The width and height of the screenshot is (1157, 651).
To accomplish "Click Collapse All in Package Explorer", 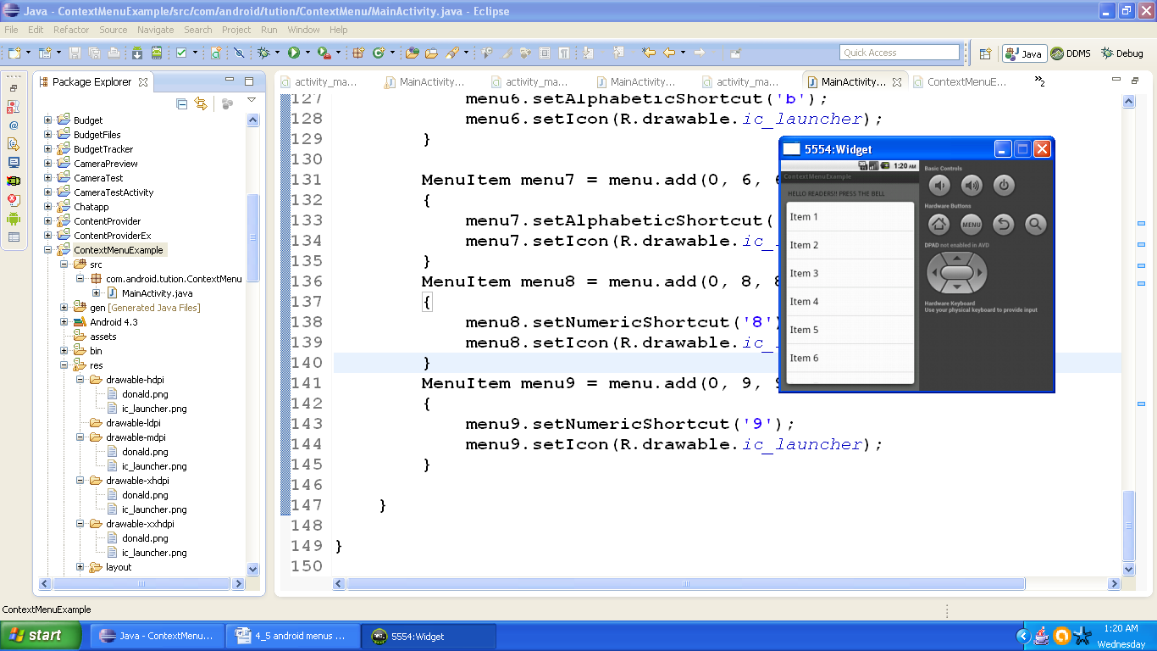I will [182, 104].
